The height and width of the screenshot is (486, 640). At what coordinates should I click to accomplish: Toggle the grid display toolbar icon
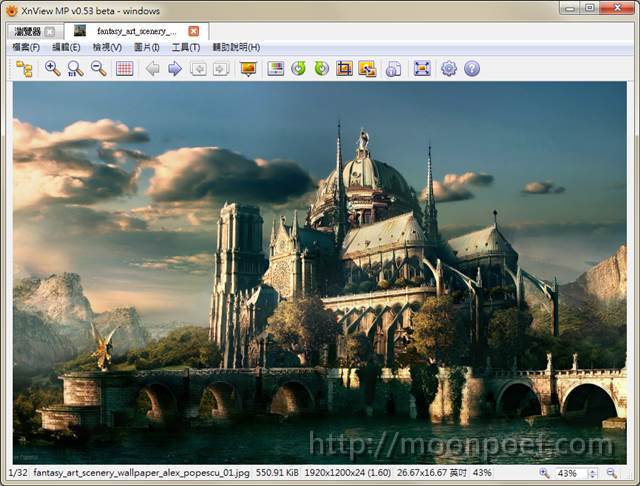click(x=125, y=69)
